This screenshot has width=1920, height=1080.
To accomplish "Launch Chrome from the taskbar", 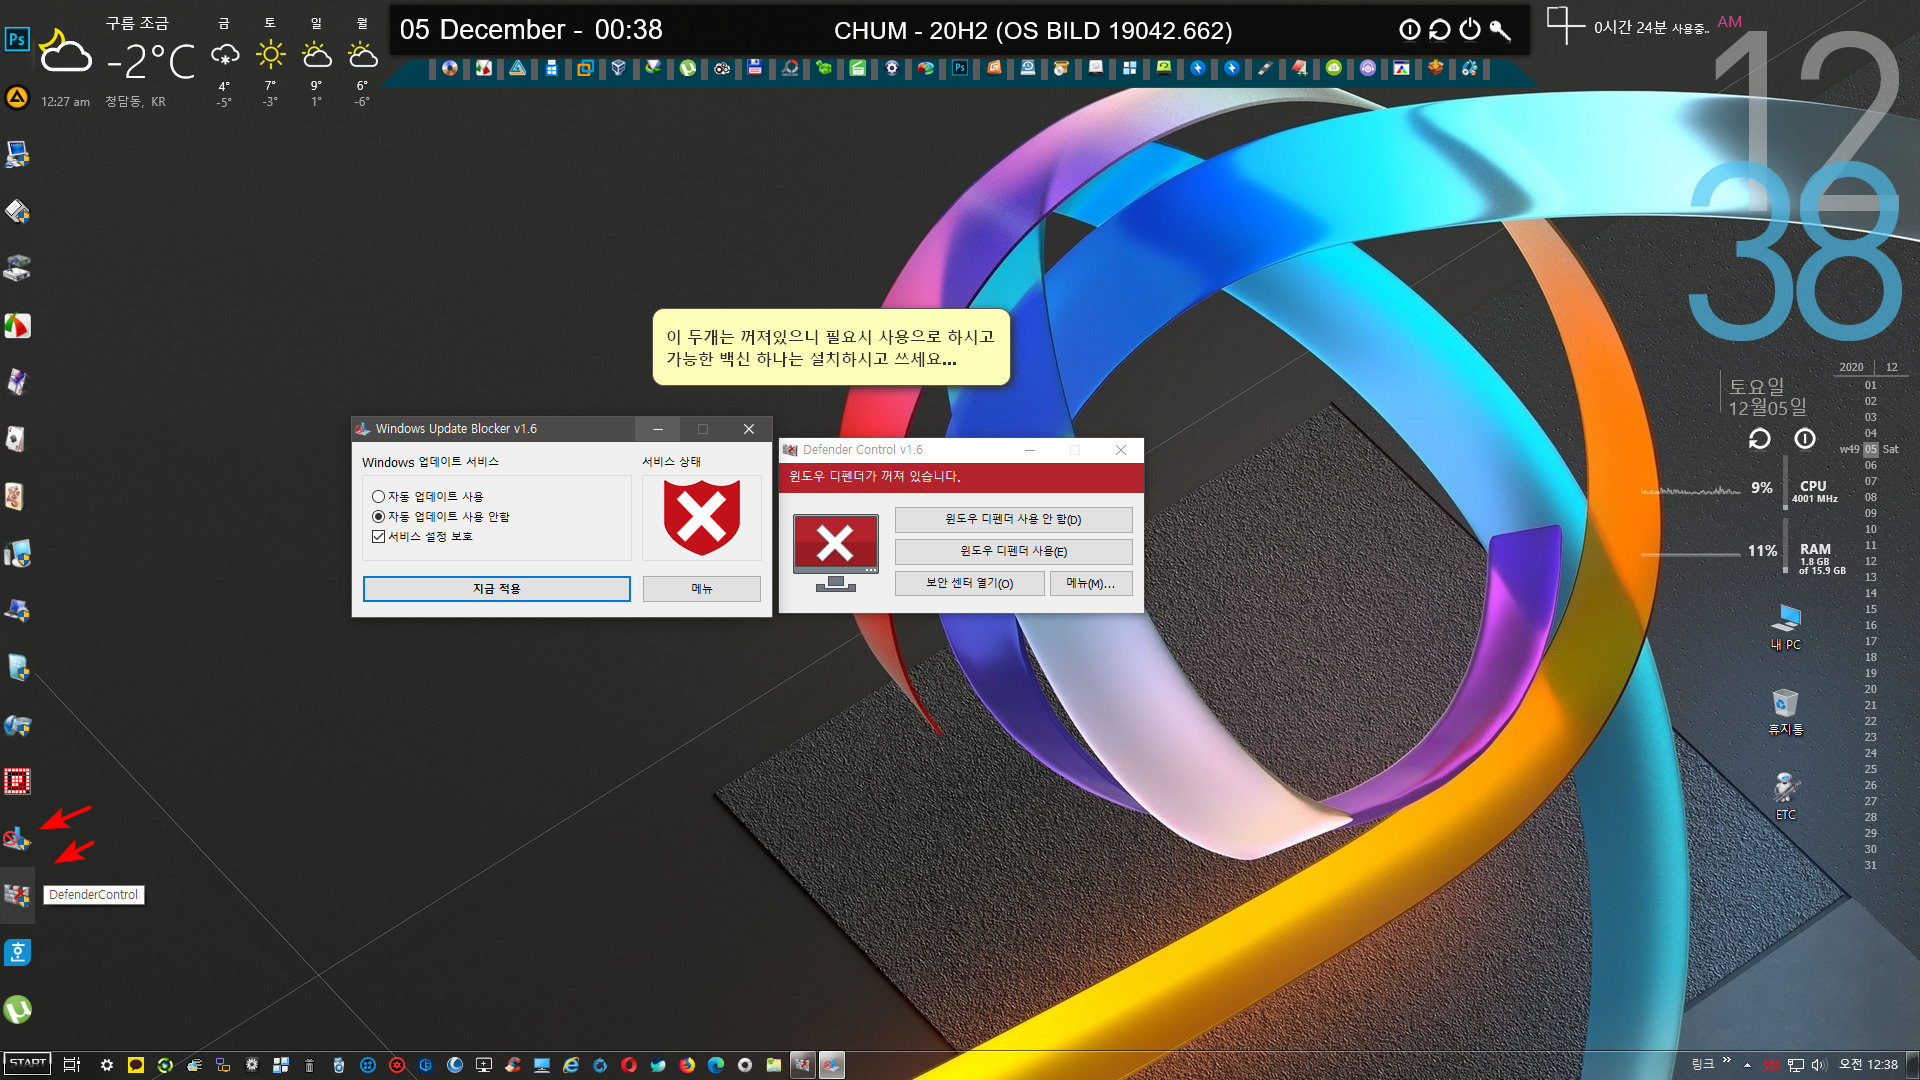I will point(745,1065).
